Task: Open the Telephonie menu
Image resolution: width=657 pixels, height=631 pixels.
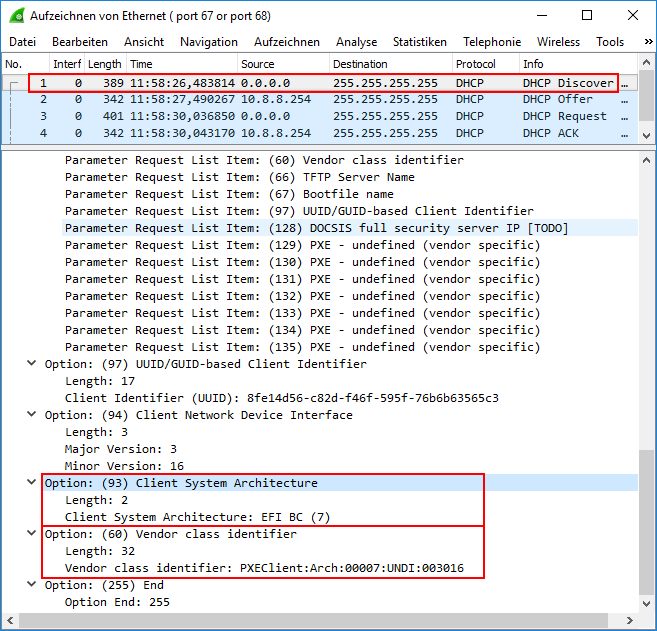Action: point(491,42)
